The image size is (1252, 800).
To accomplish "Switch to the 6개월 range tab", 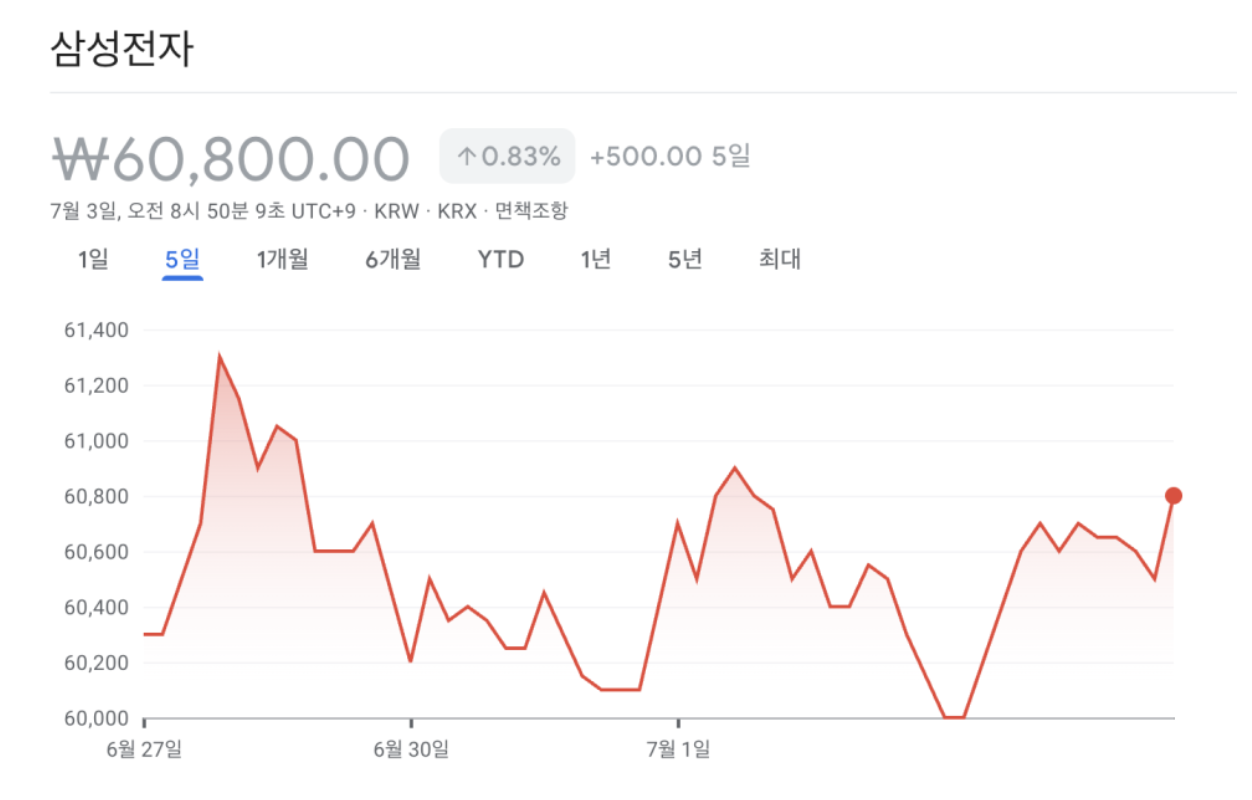I will [x=393, y=260].
